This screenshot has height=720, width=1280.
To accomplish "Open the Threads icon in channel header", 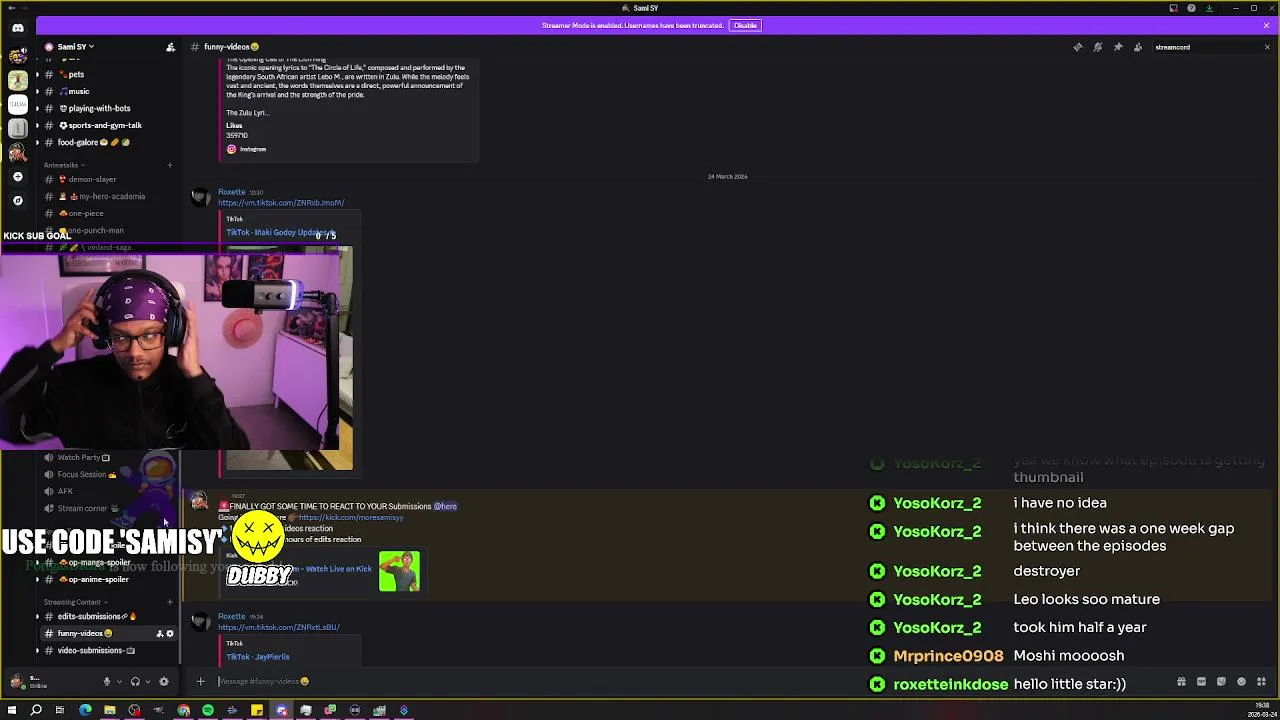I will click(x=1077, y=47).
